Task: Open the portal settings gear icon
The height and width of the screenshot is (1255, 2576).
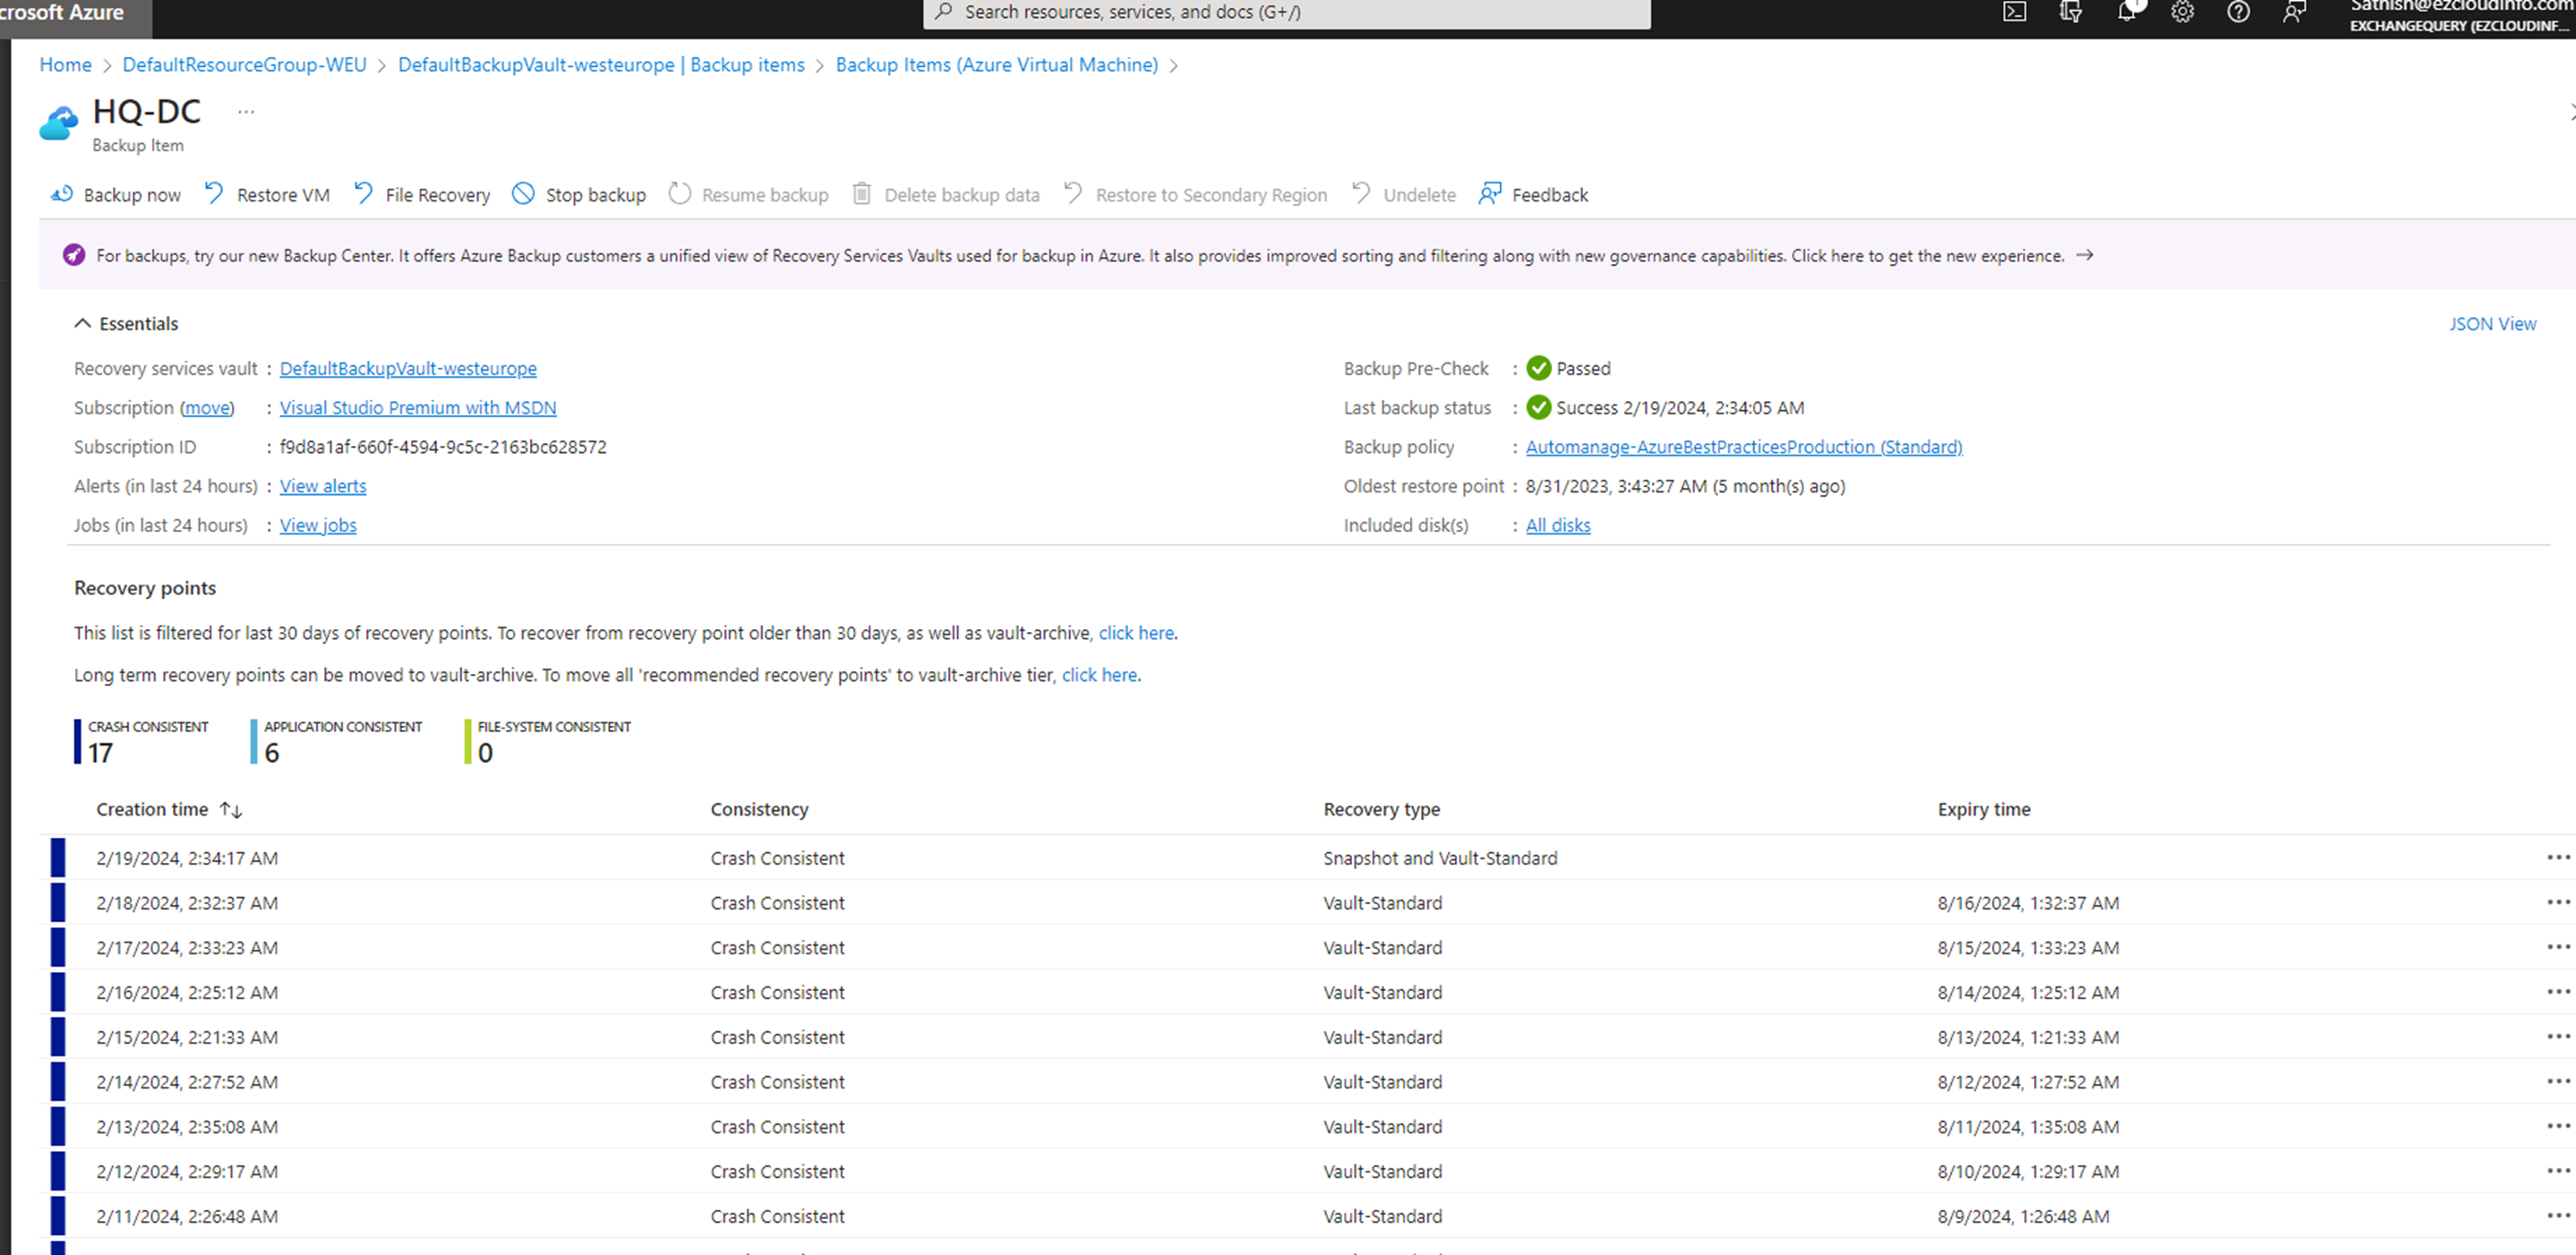Action: (x=2182, y=12)
